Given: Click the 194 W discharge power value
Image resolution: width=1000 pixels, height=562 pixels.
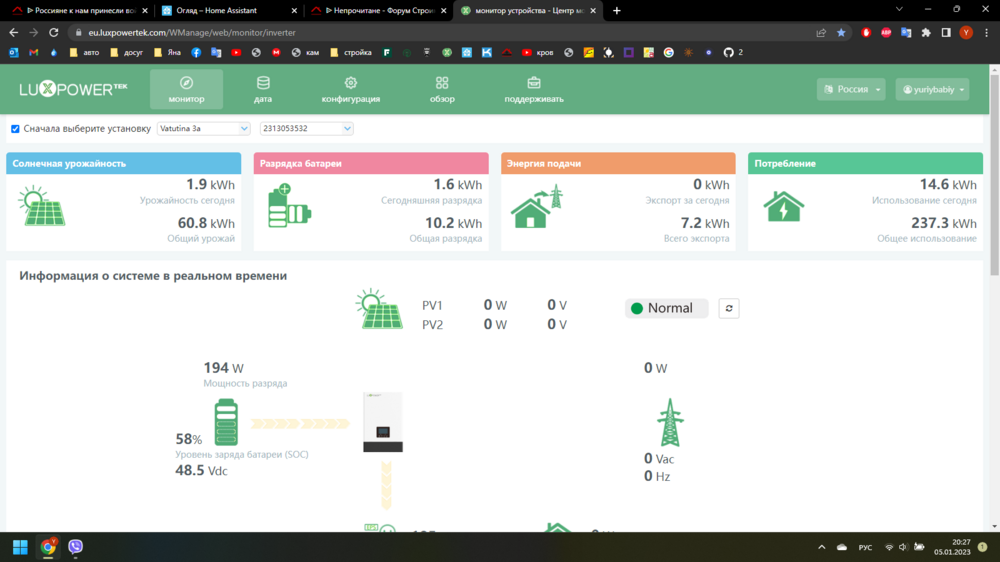Looking at the screenshot, I should pyautogui.click(x=223, y=368).
